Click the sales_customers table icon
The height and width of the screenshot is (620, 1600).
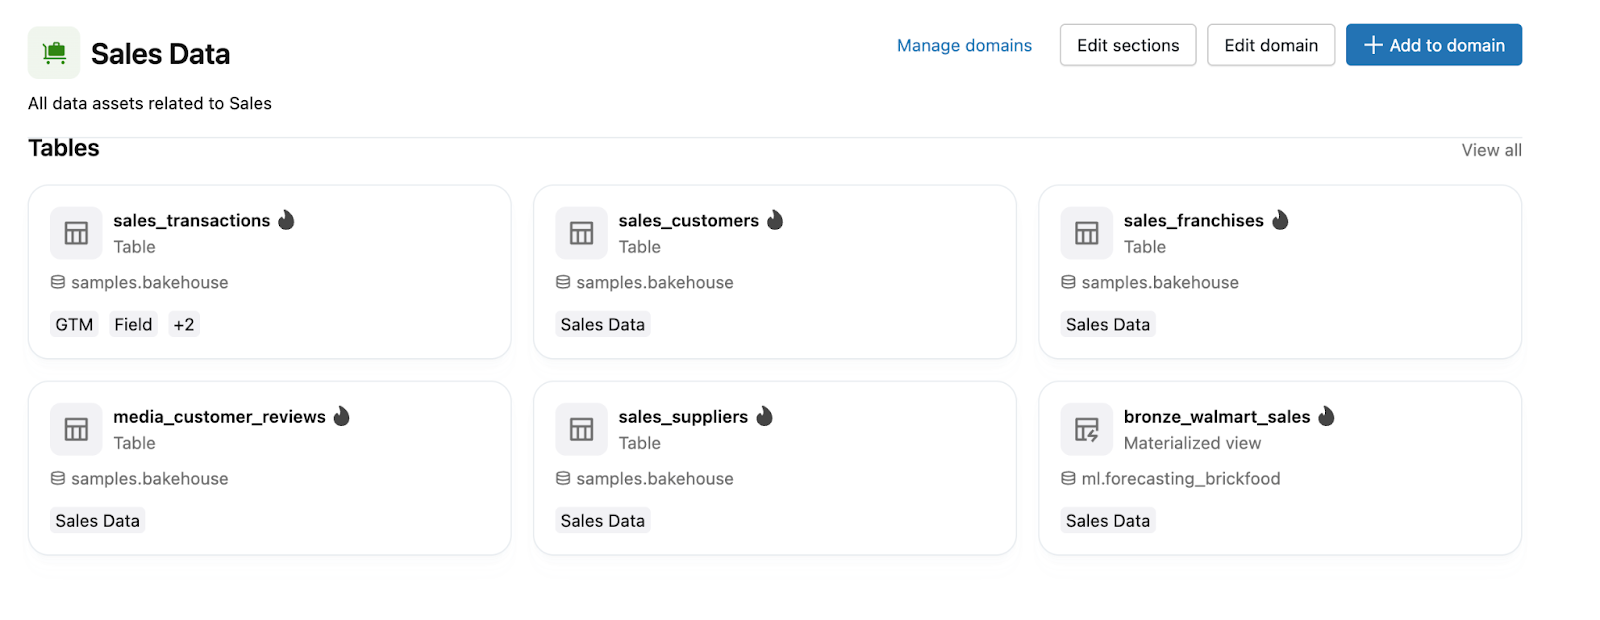(581, 233)
